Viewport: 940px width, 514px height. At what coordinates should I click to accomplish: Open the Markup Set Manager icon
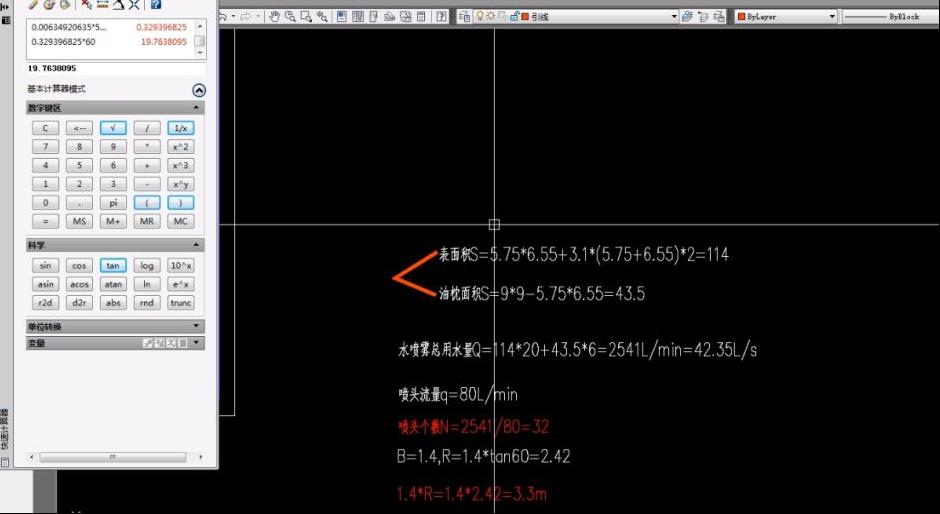pos(405,17)
